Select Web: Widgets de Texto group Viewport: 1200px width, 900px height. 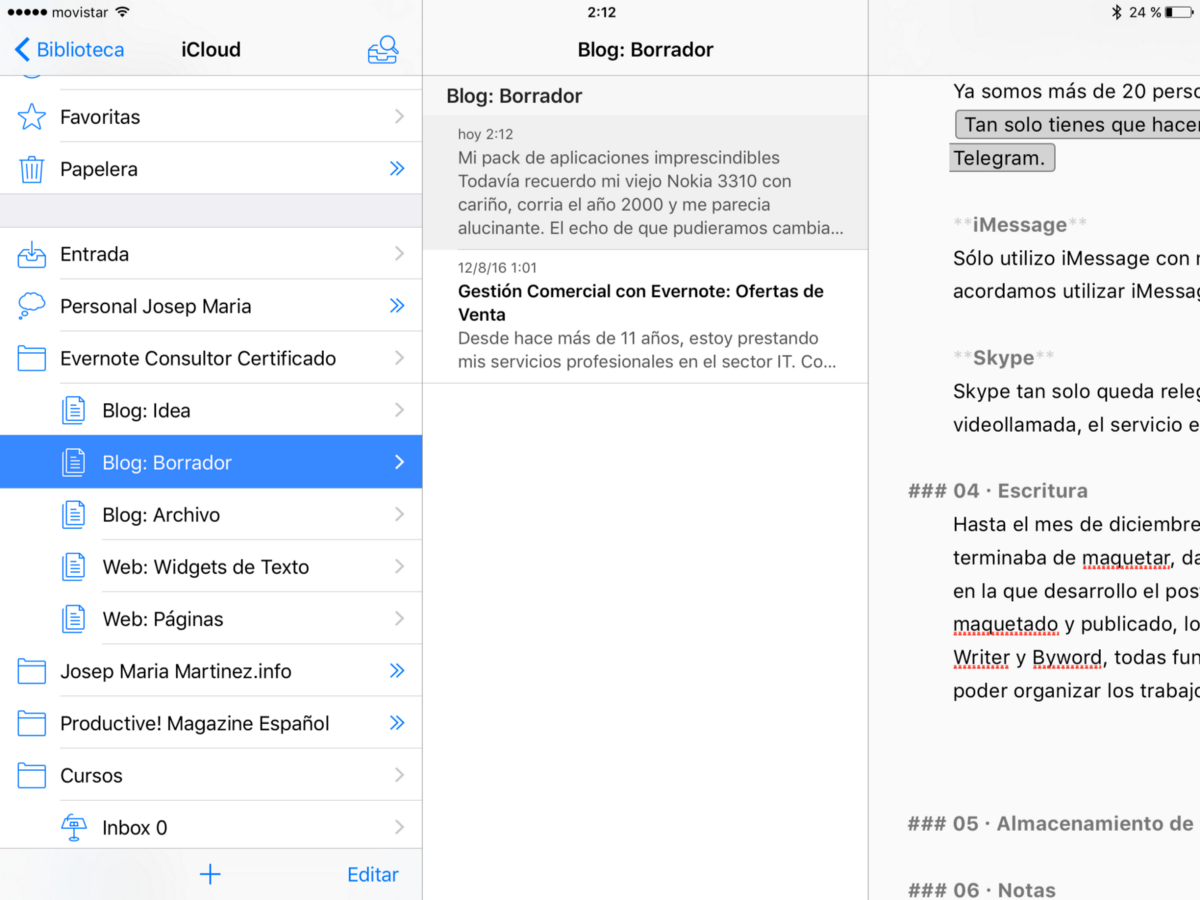[205, 567]
